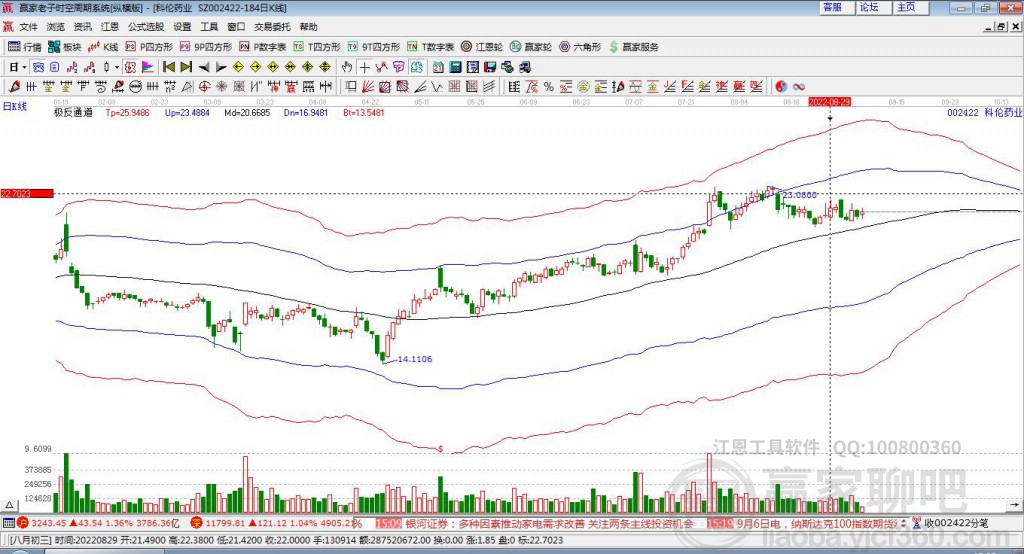Open the 帮助 menu
Viewport: 1024px width, 554px height.
coord(308,27)
